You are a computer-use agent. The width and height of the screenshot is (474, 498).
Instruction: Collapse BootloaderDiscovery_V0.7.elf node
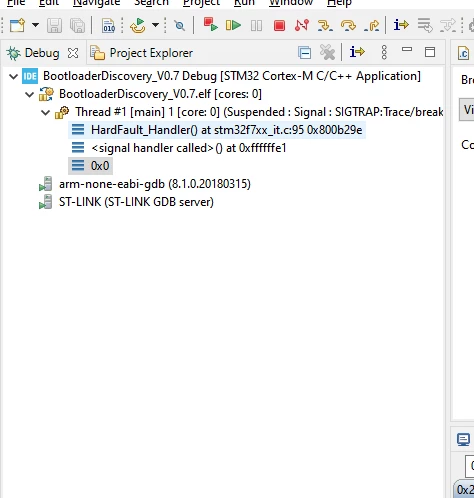(30, 95)
